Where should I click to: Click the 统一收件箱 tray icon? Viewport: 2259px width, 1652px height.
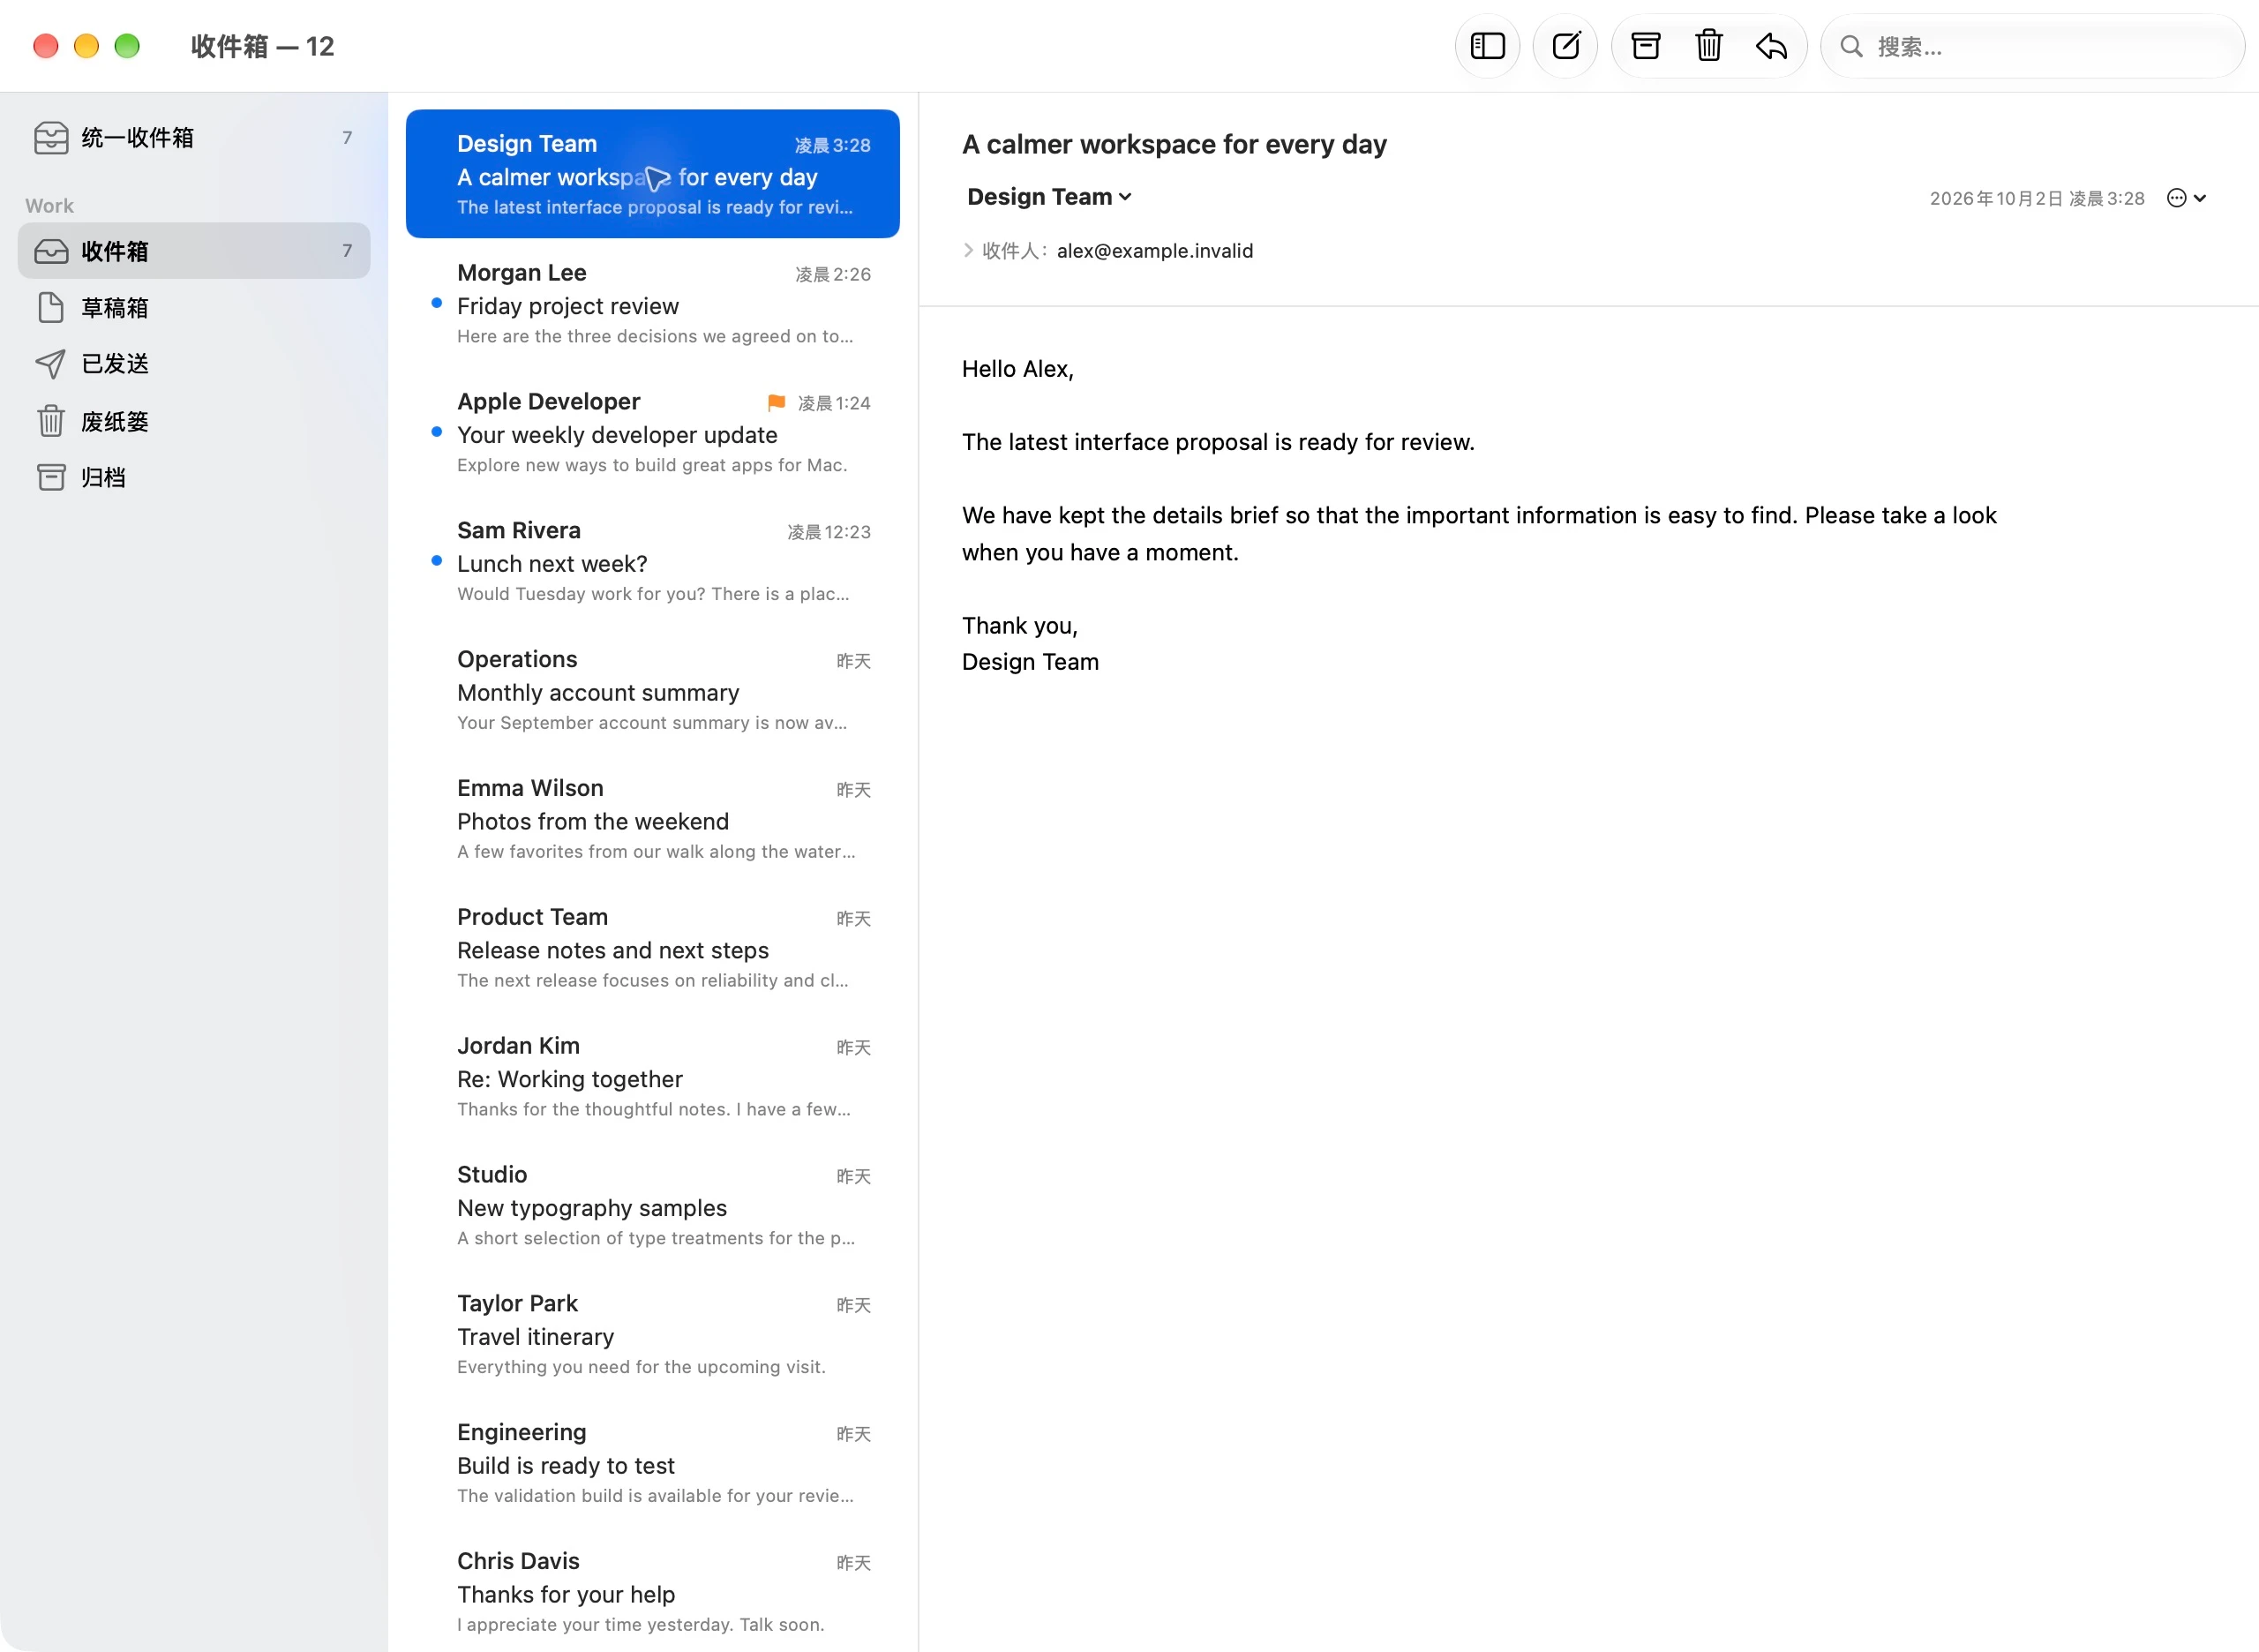point(51,137)
